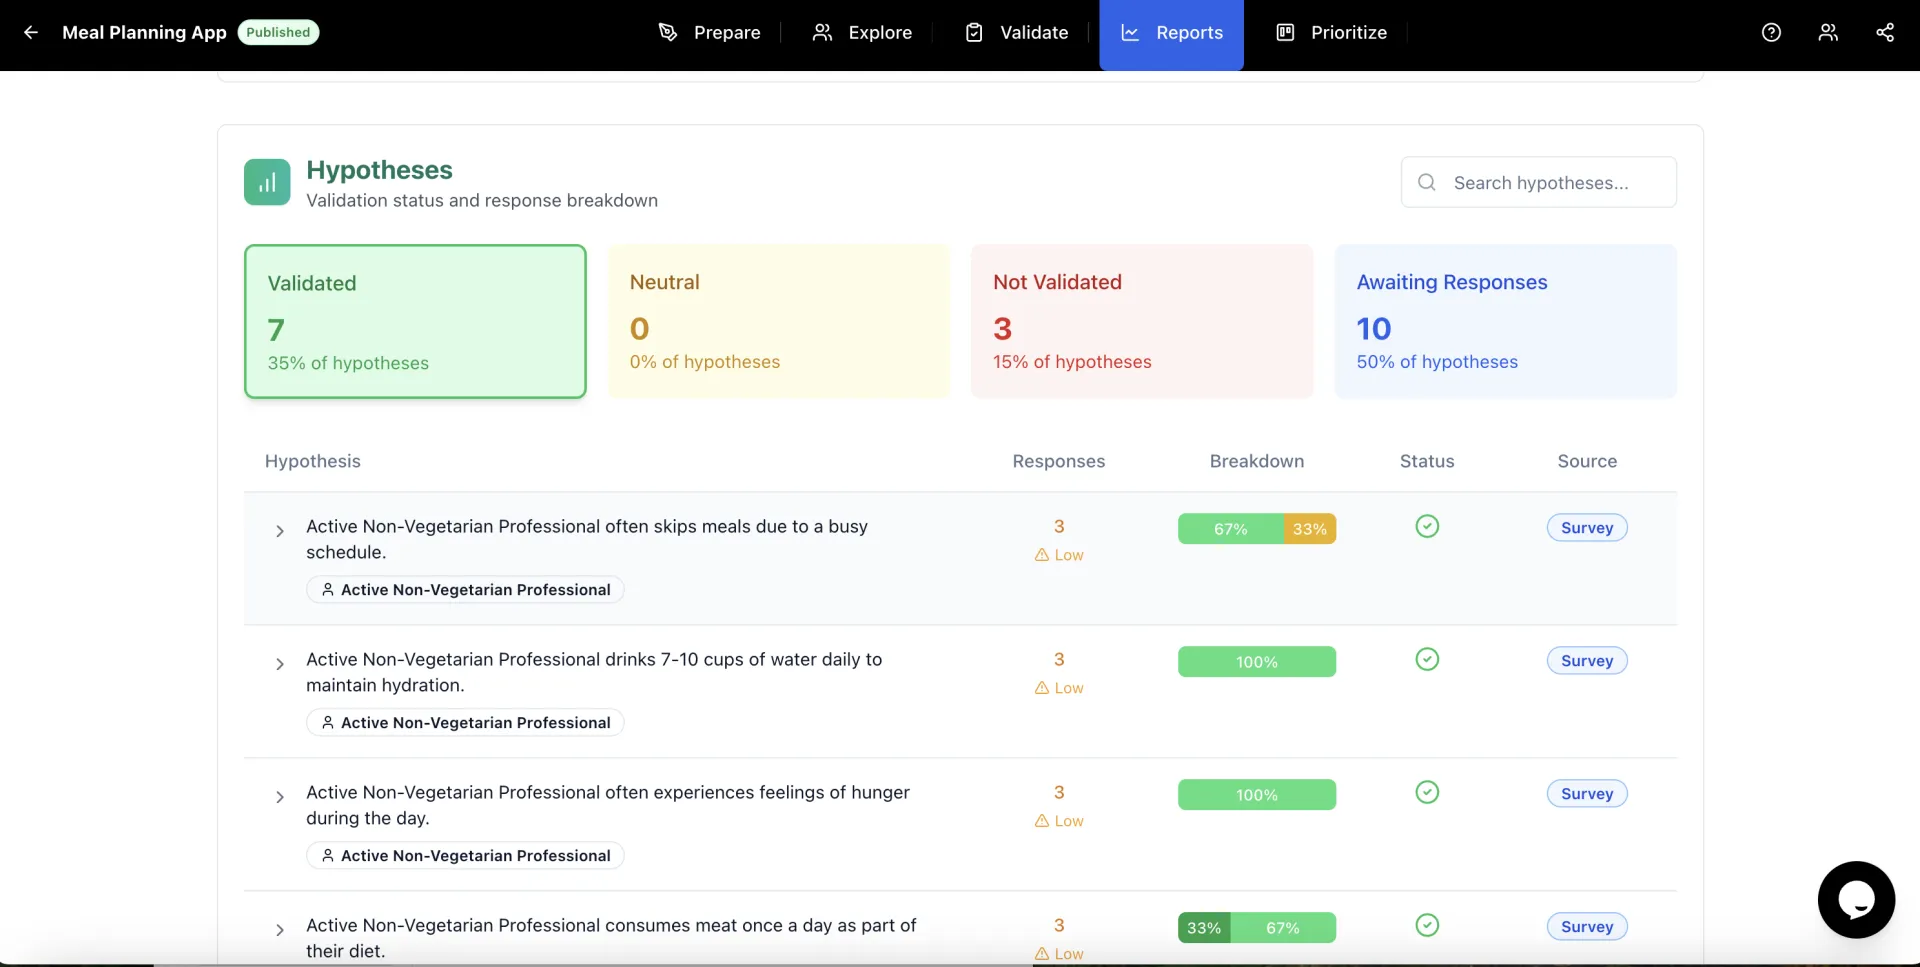Screen dimensions: 1920x967
Task: Filter by the Validated status card
Action: [415, 321]
